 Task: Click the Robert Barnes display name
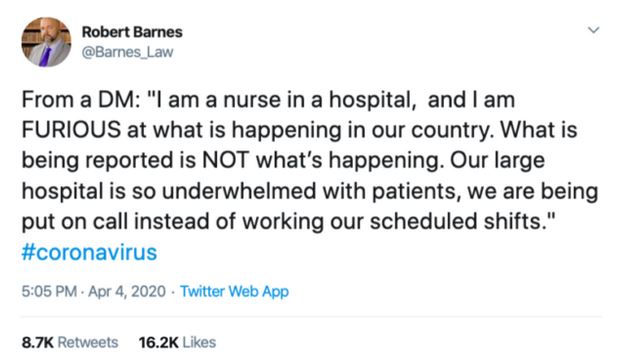pyautogui.click(x=132, y=32)
